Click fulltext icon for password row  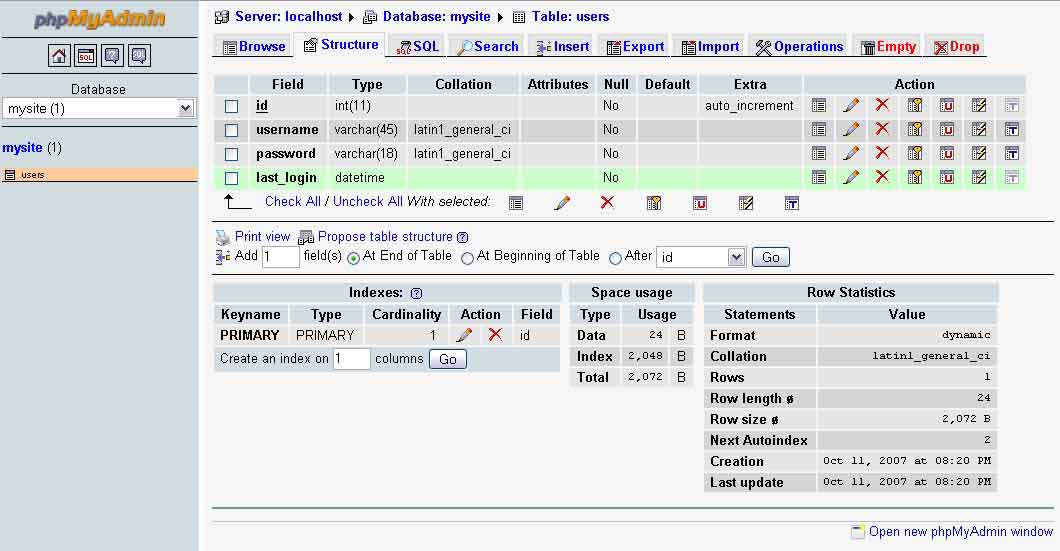point(1011,153)
